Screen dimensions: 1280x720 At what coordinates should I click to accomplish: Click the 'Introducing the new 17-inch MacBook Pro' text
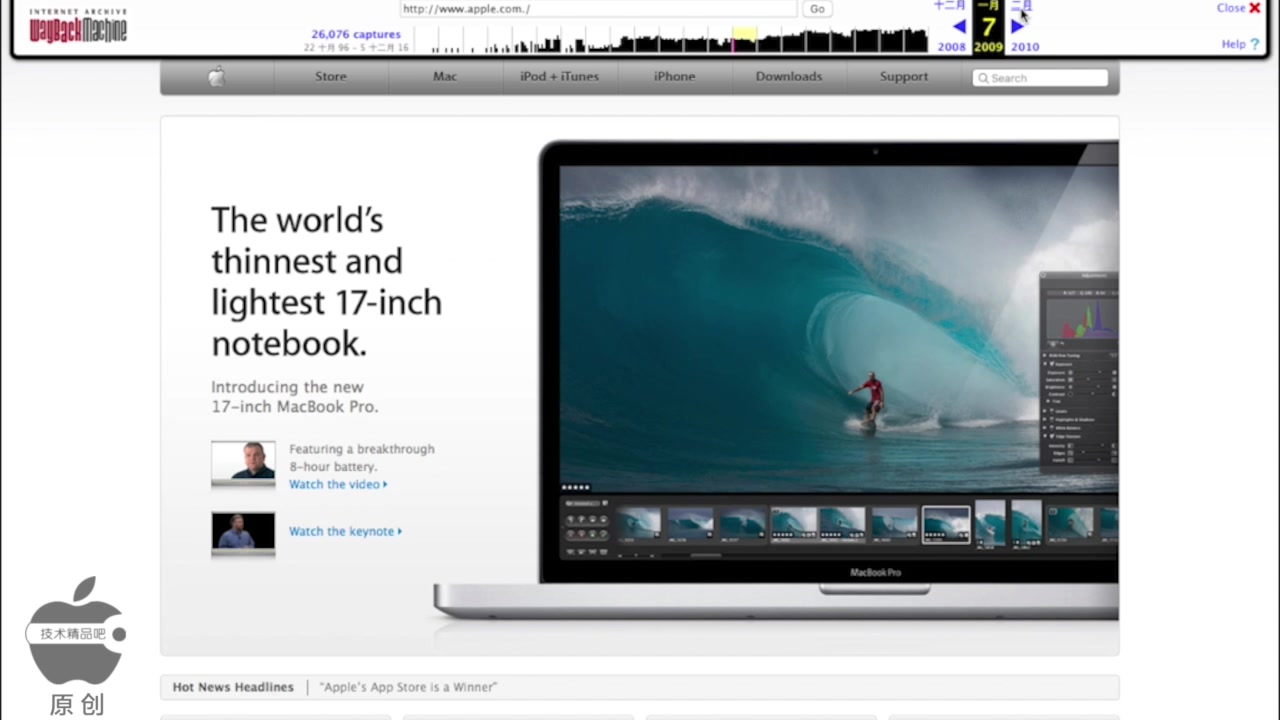[294, 397]
